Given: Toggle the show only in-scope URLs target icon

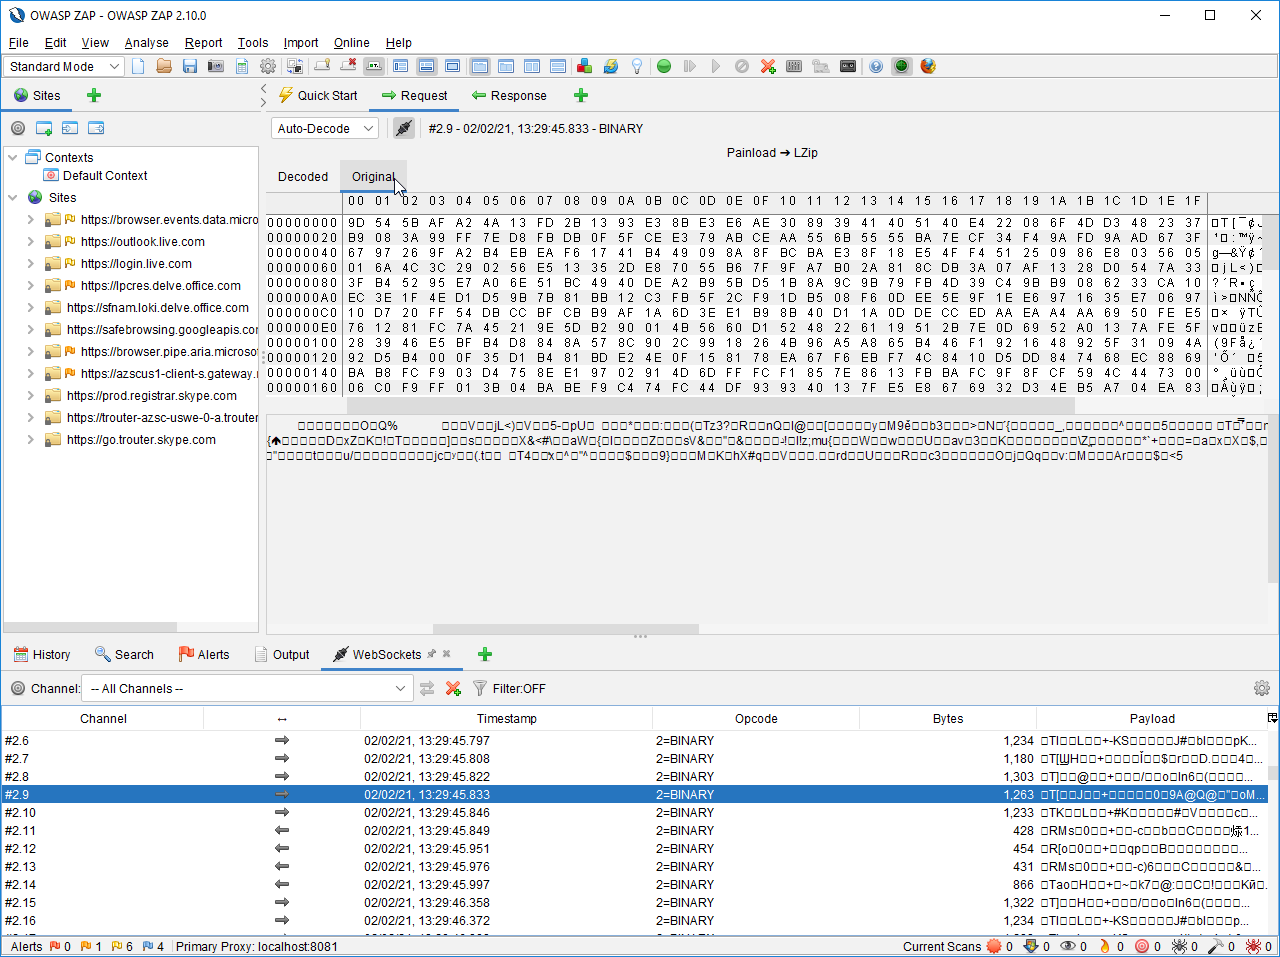Looking at the screenshot, I should [x=18, y=128].
